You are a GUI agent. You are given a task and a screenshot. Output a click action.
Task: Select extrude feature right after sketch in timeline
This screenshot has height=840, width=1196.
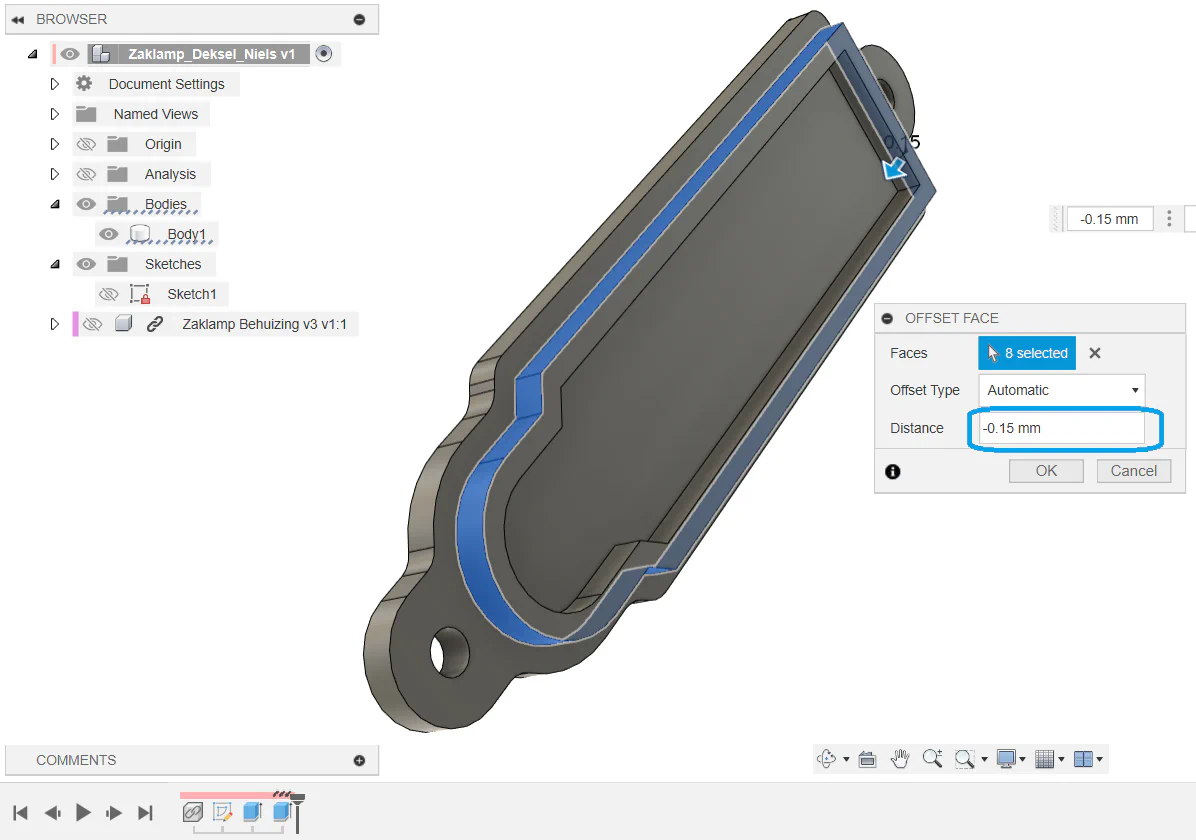point(252,812)
